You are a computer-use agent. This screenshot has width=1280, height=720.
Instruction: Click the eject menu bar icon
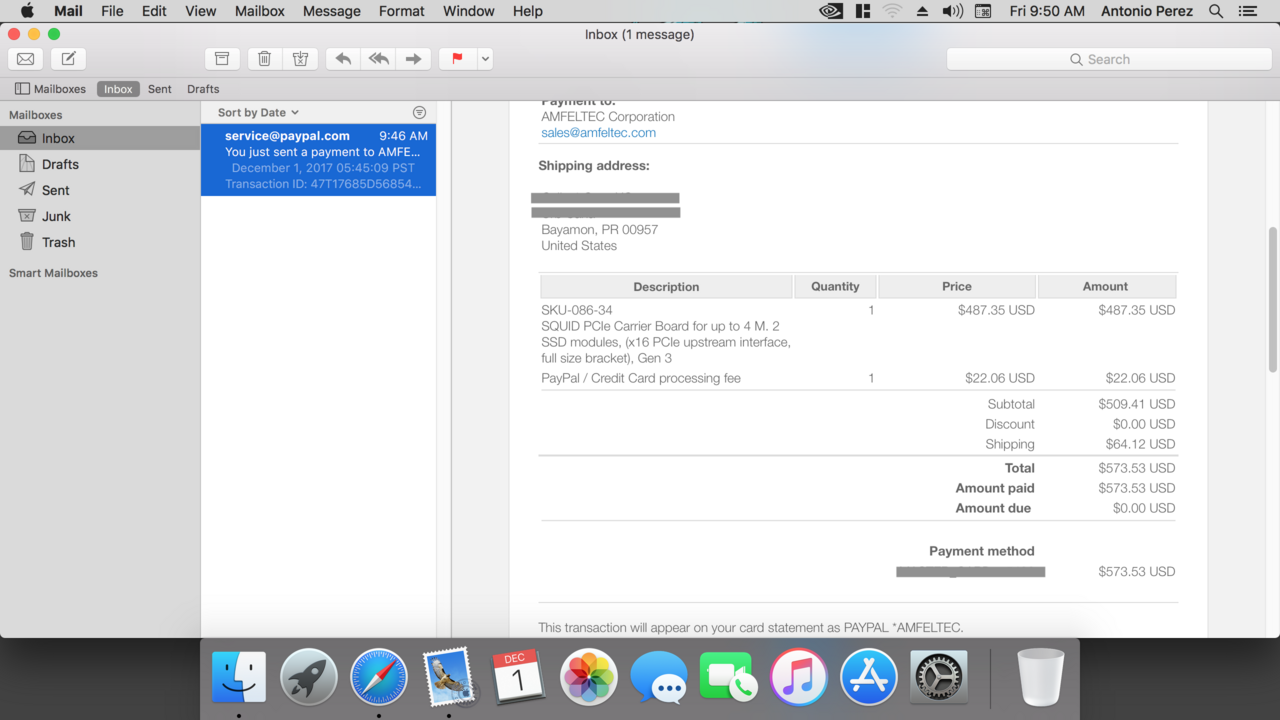coord(922,11)
